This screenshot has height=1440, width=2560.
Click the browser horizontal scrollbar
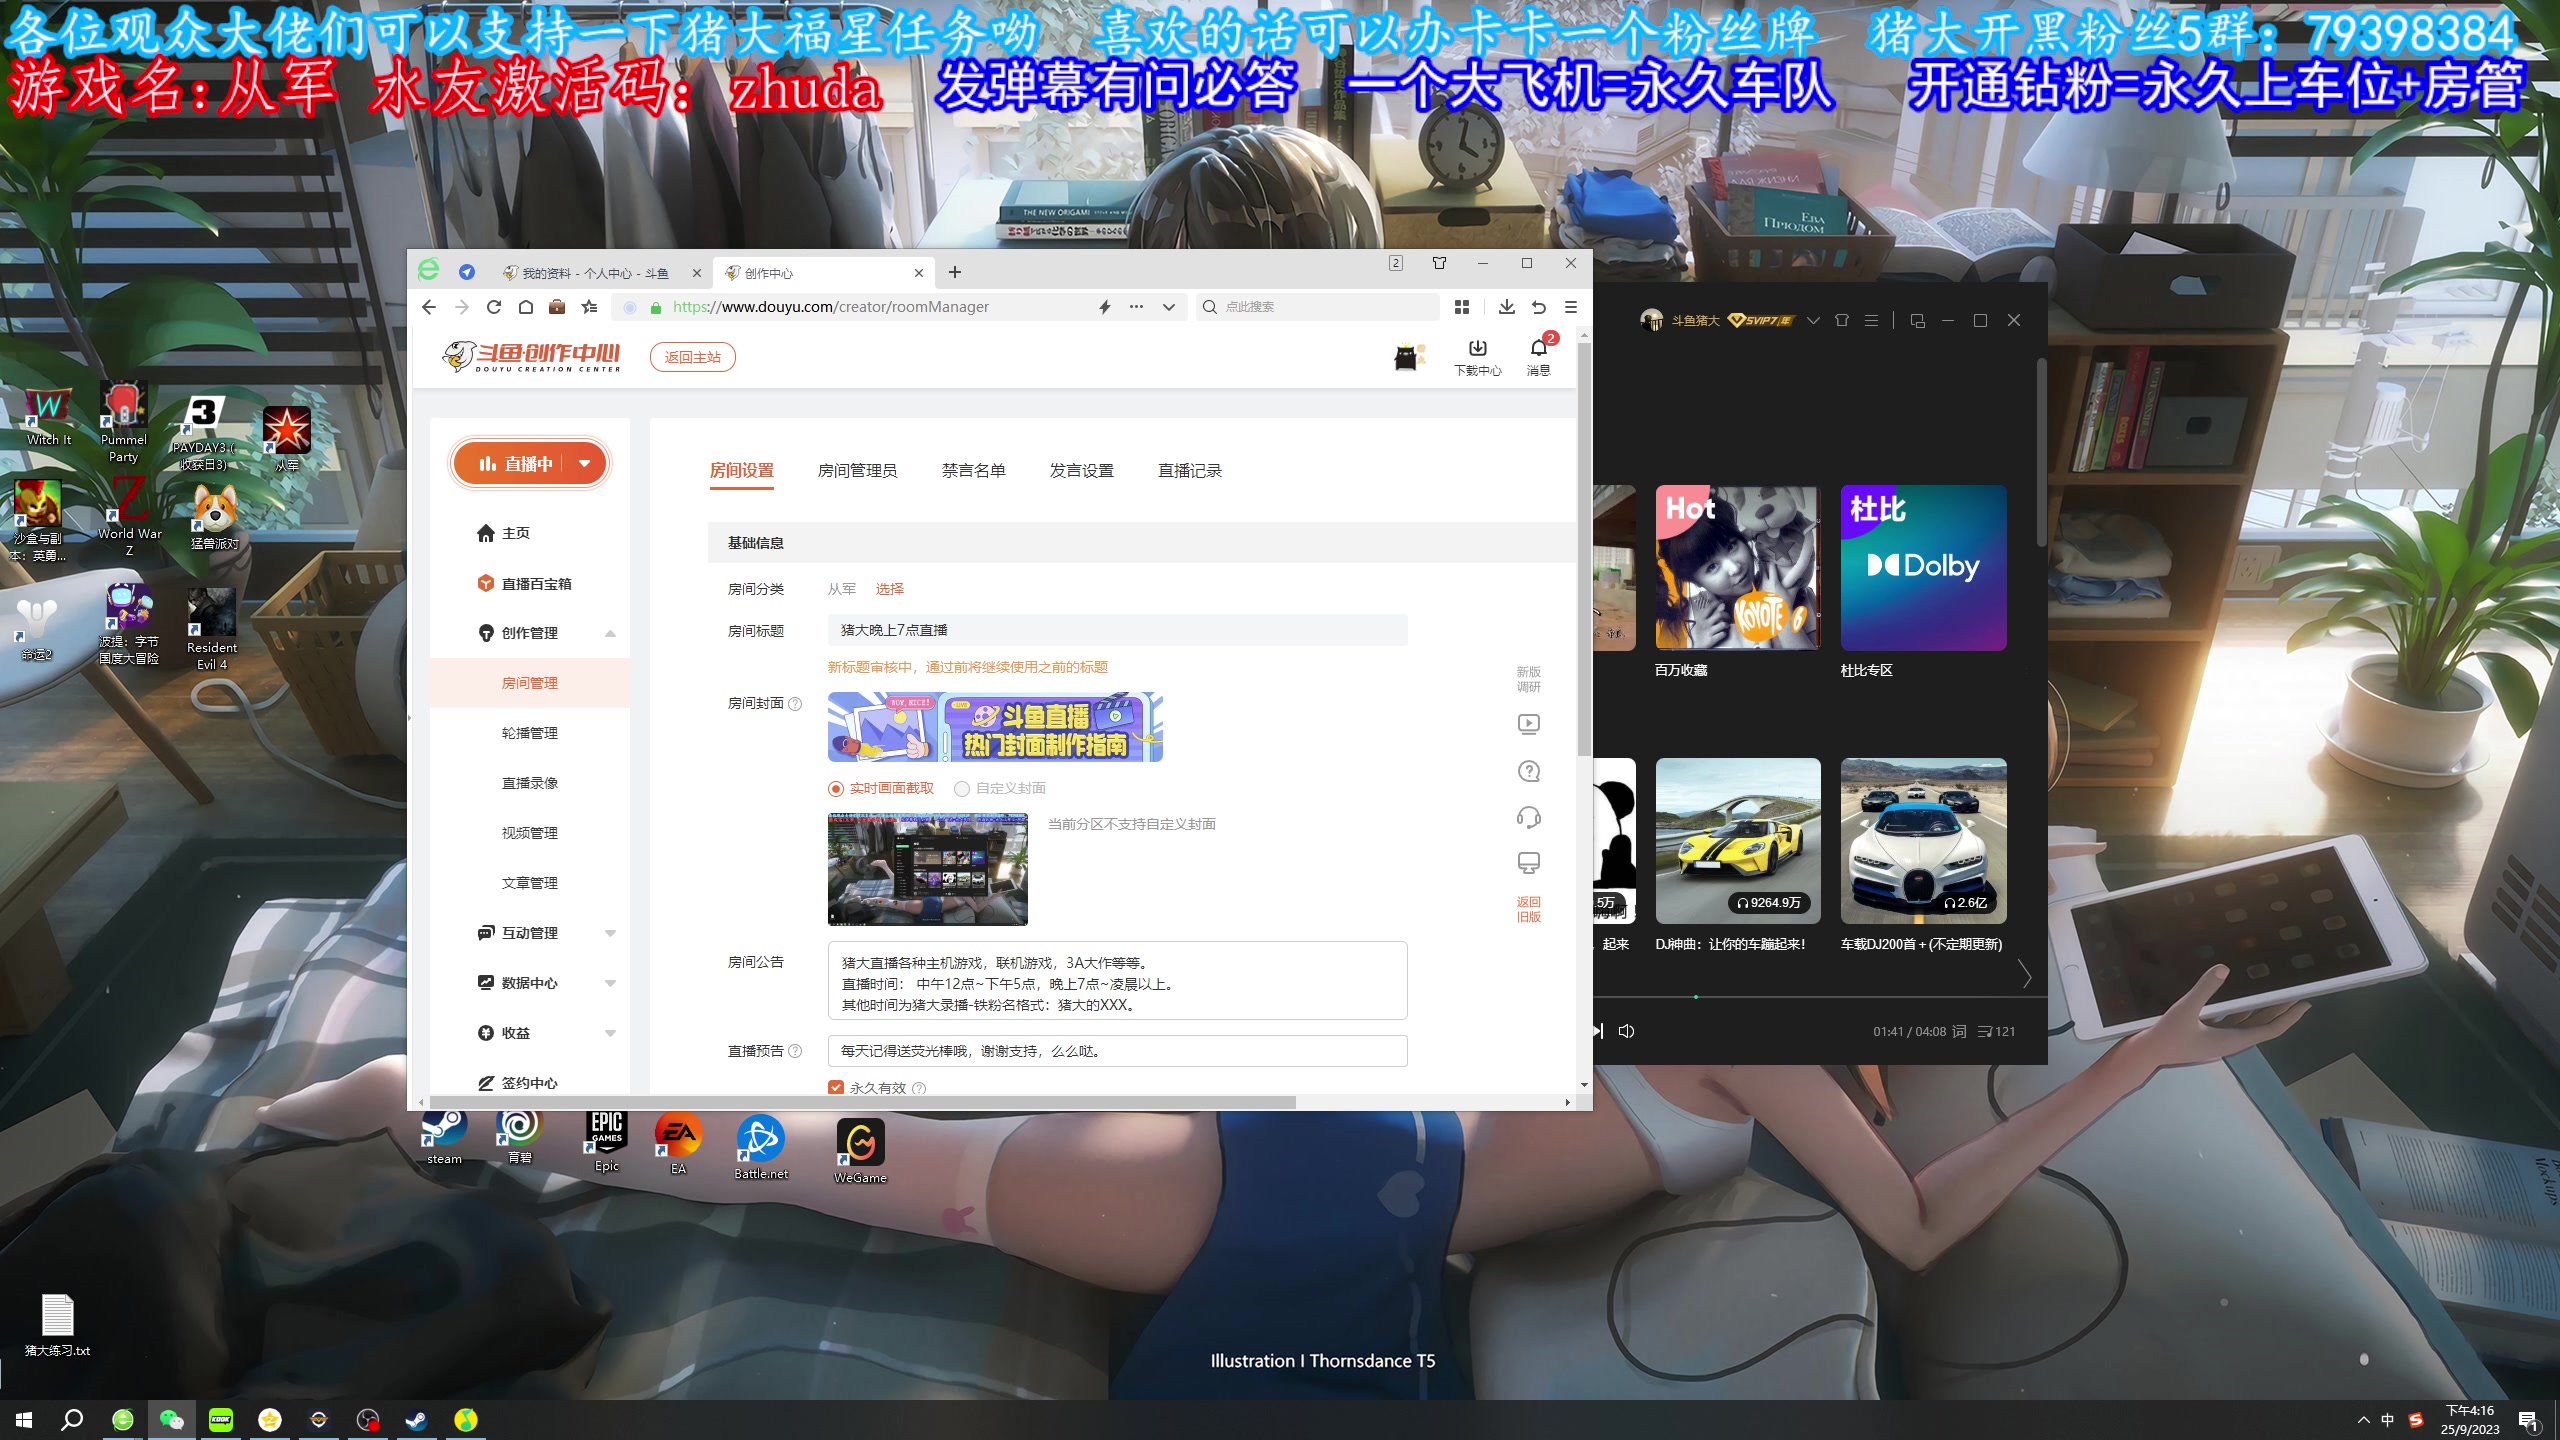[862, 1102]
